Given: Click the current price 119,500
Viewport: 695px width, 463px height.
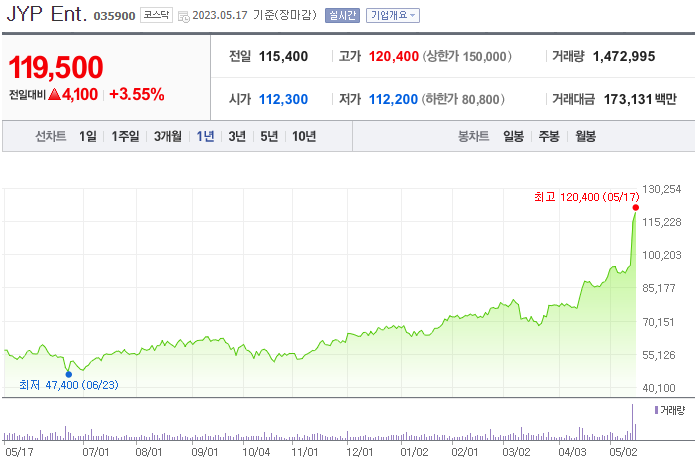Looking at the screenshot, I should pyautogui.click(x=56, y=67).
